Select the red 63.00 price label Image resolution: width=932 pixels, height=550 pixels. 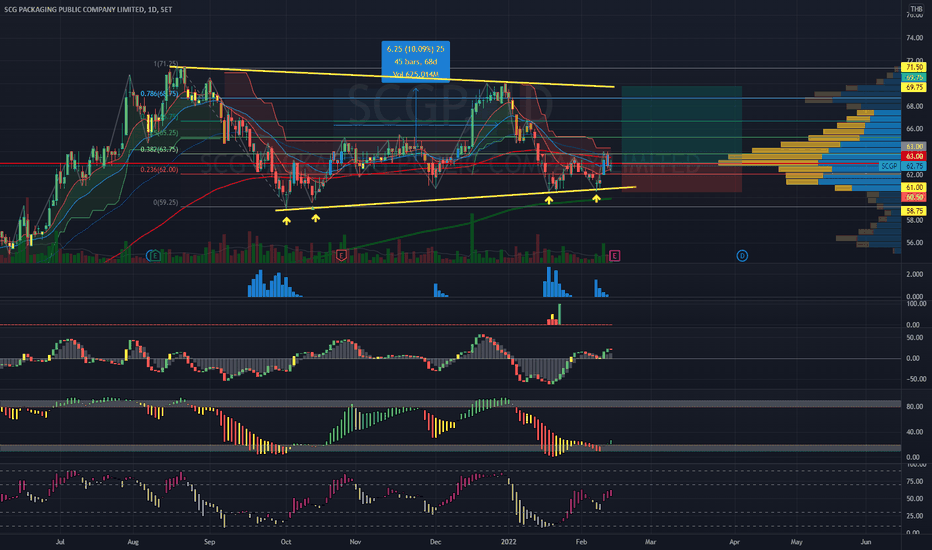(914, 156)
